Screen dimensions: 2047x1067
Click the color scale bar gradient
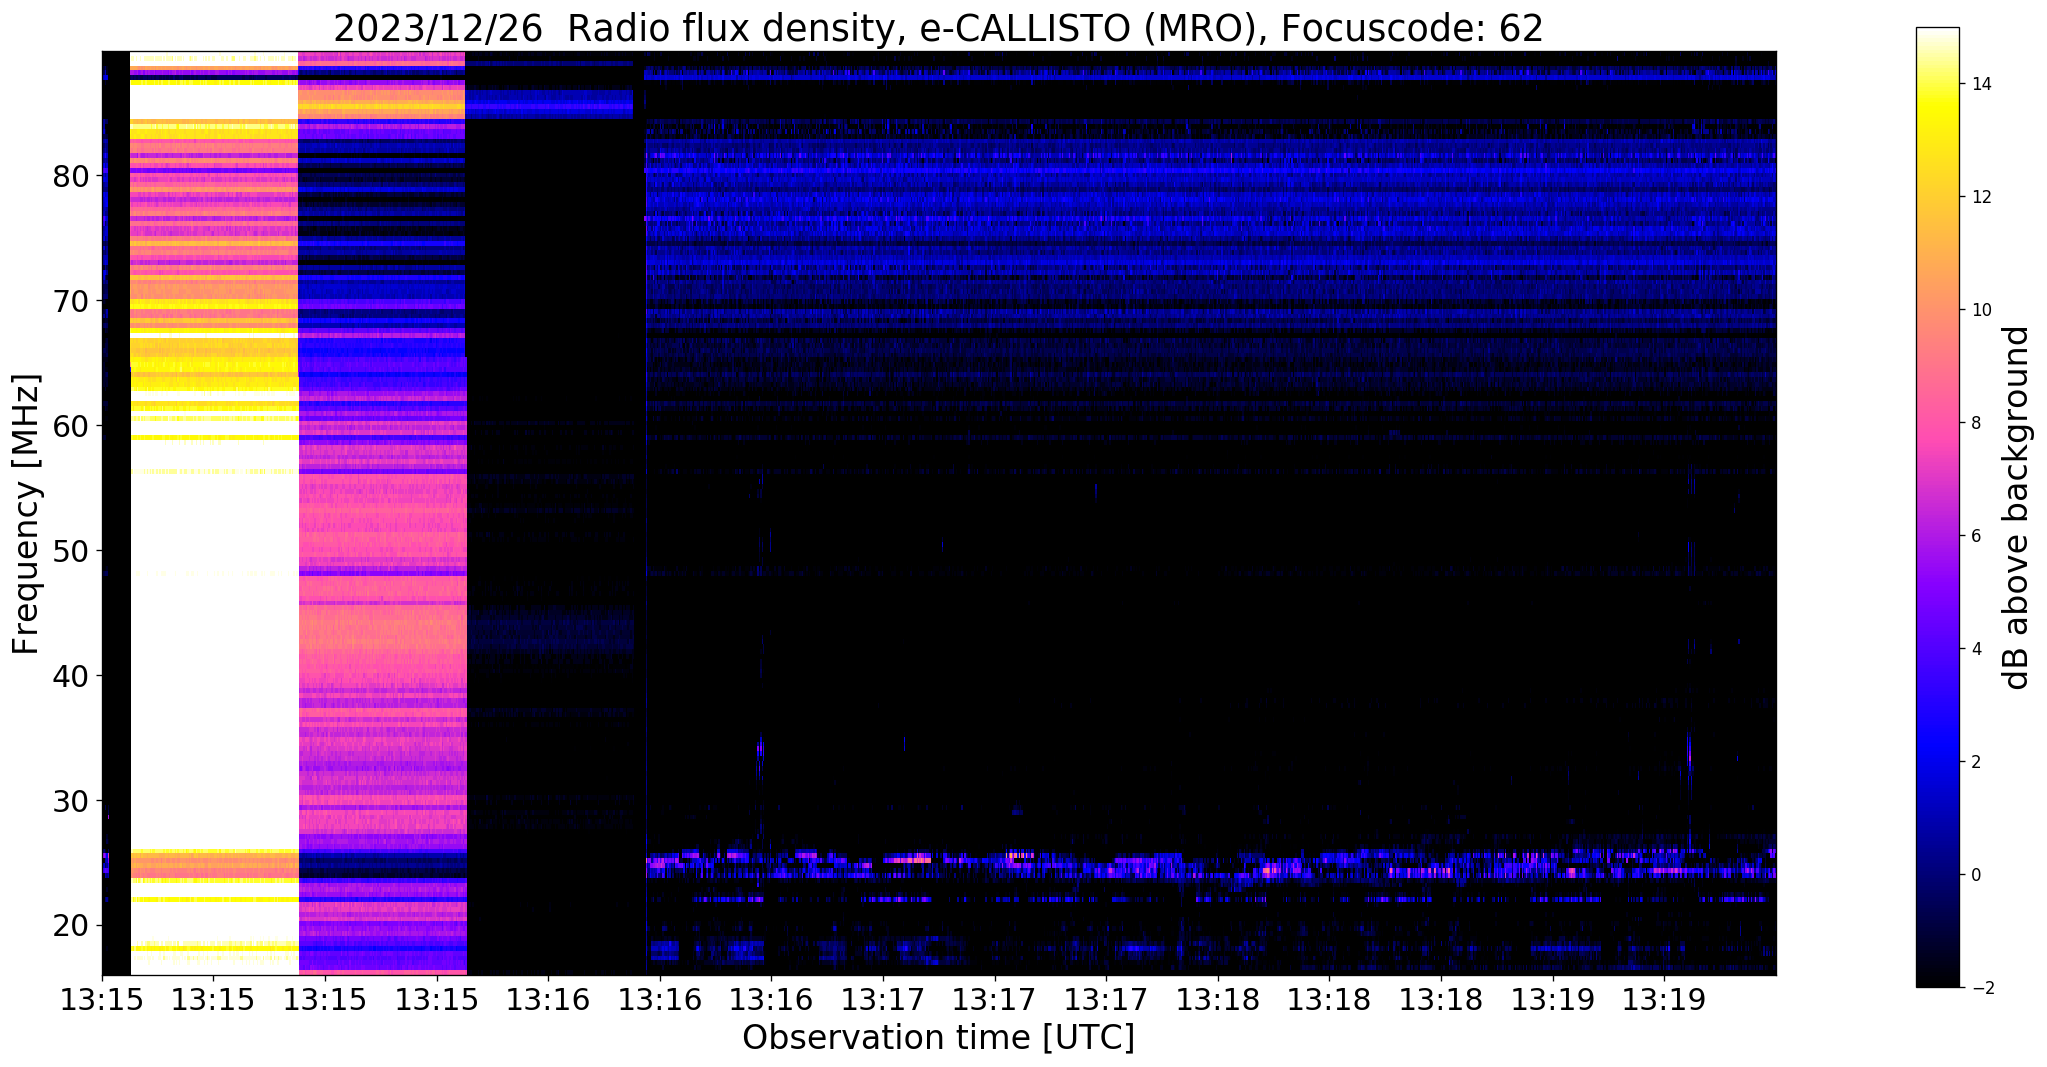click(x=1937, y=507)
